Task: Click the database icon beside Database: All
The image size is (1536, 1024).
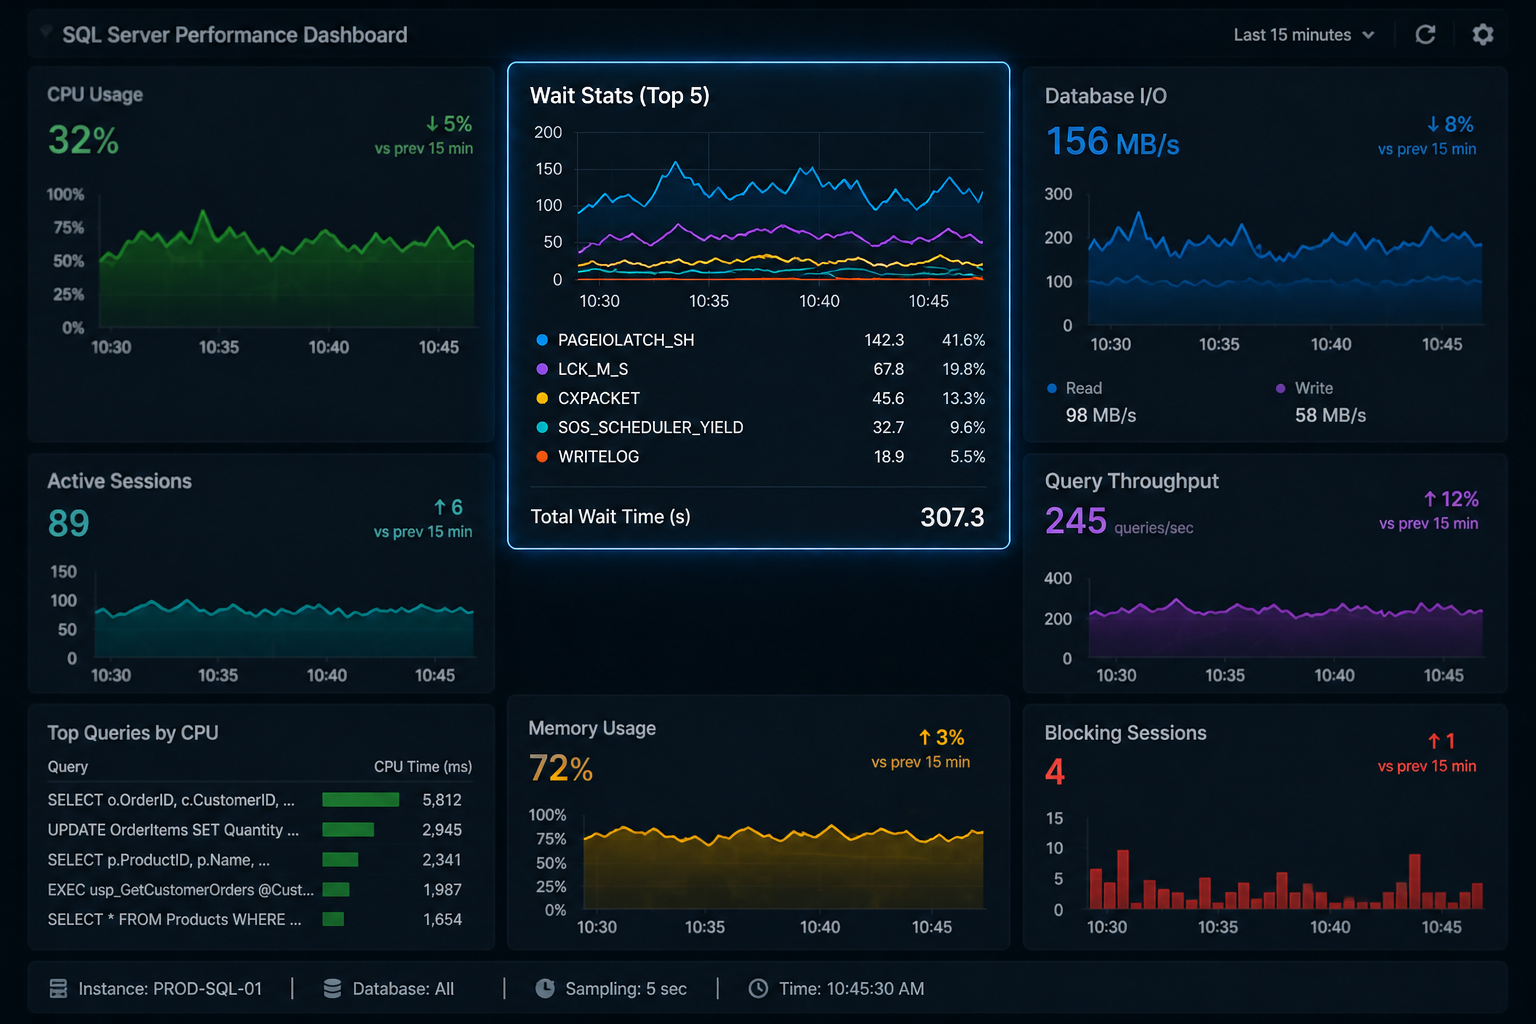Action: pyautogui.click(x=333, y=989)
